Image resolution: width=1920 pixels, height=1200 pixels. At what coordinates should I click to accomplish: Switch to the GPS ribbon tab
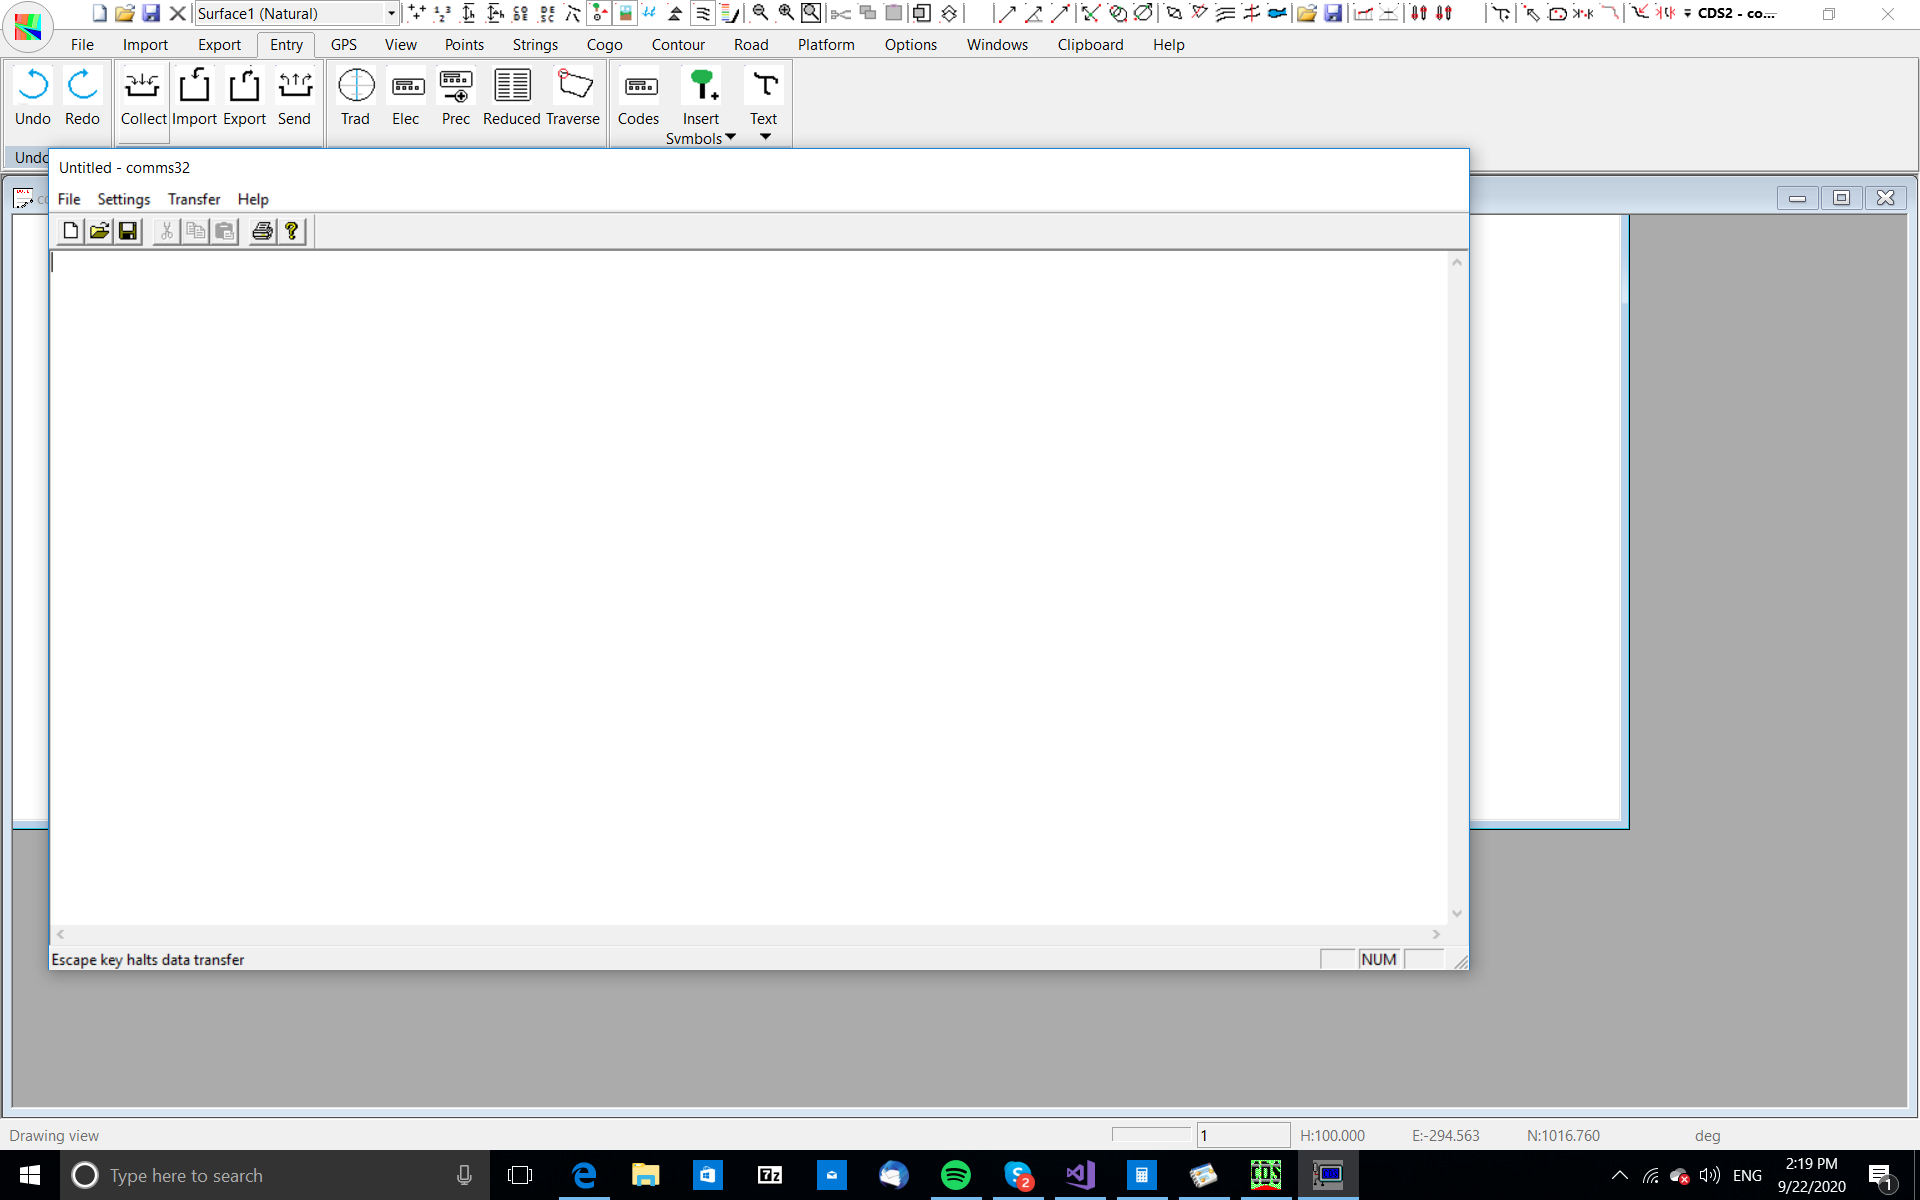(343, 45)
